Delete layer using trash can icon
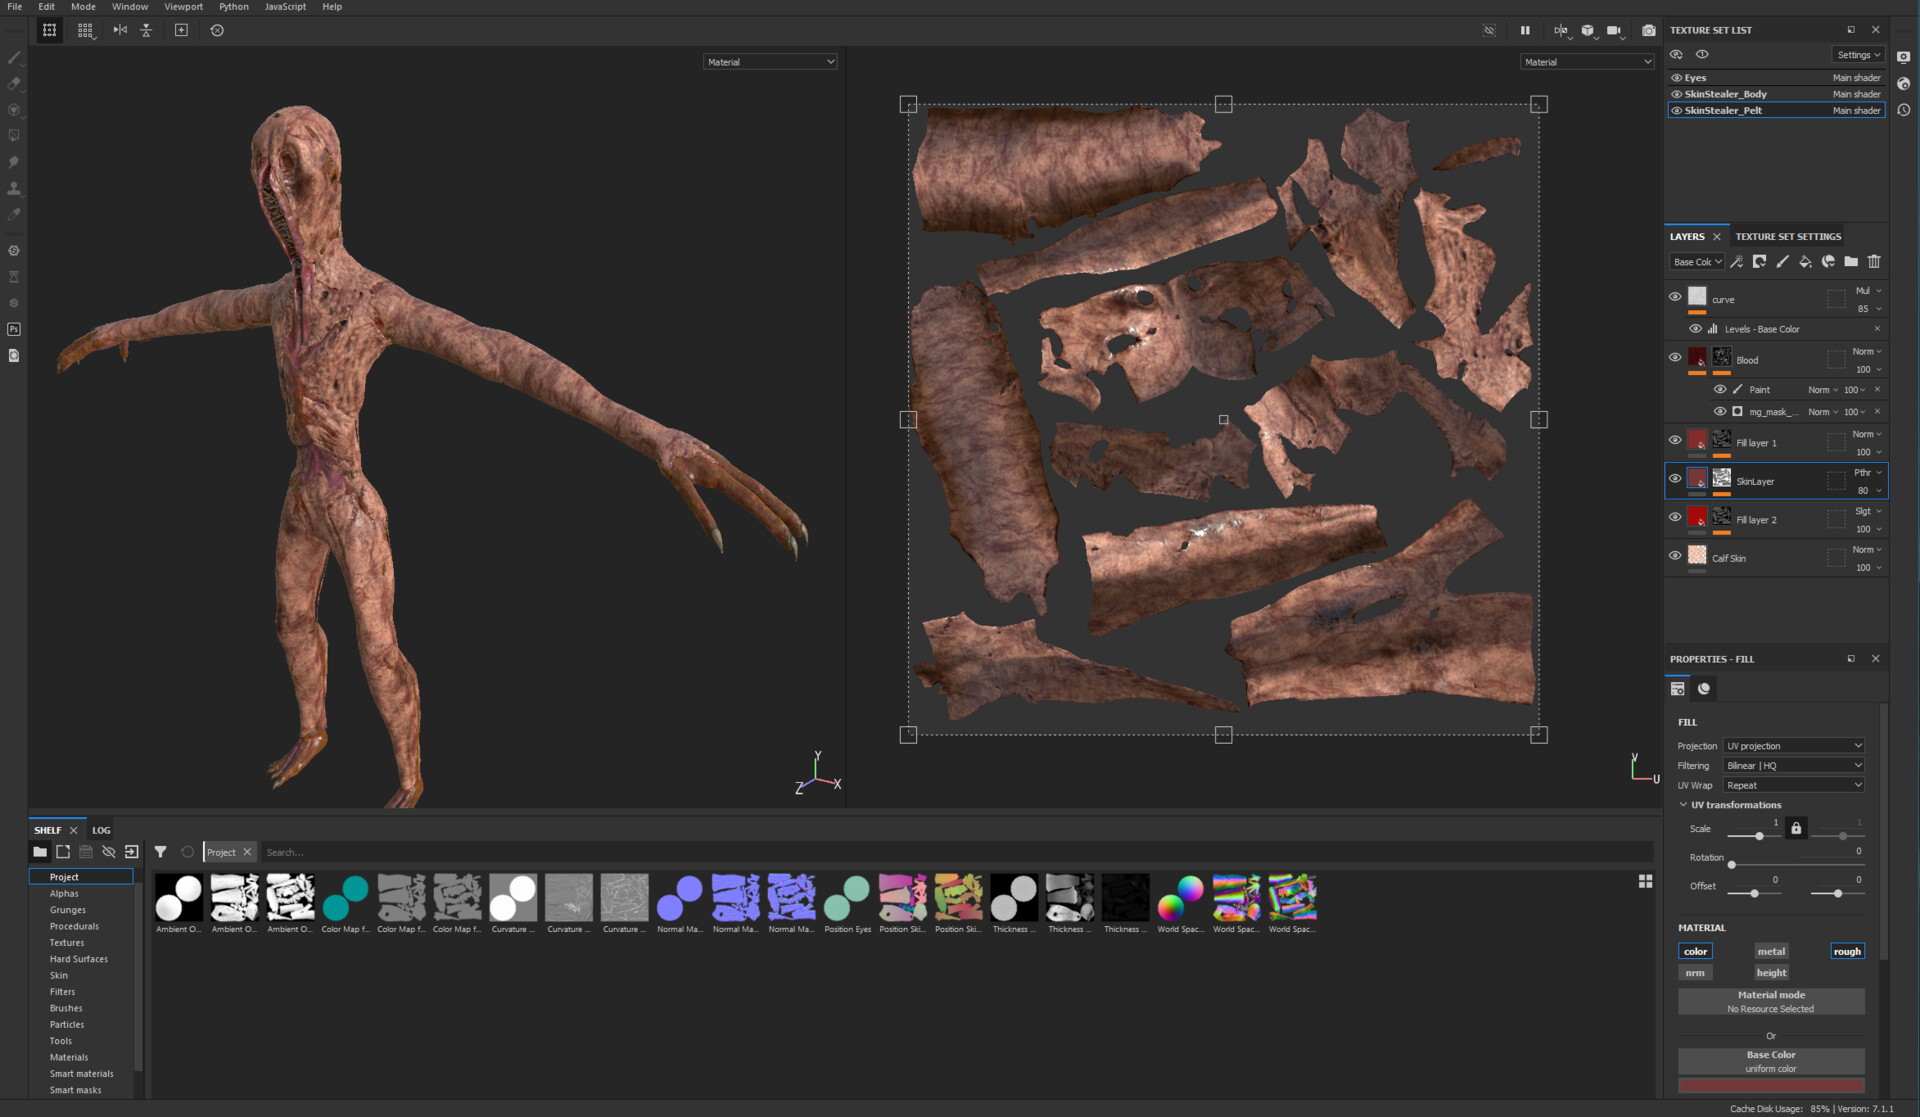The height and width of the screenshot is (1117, 1920). coord(1874,262)
